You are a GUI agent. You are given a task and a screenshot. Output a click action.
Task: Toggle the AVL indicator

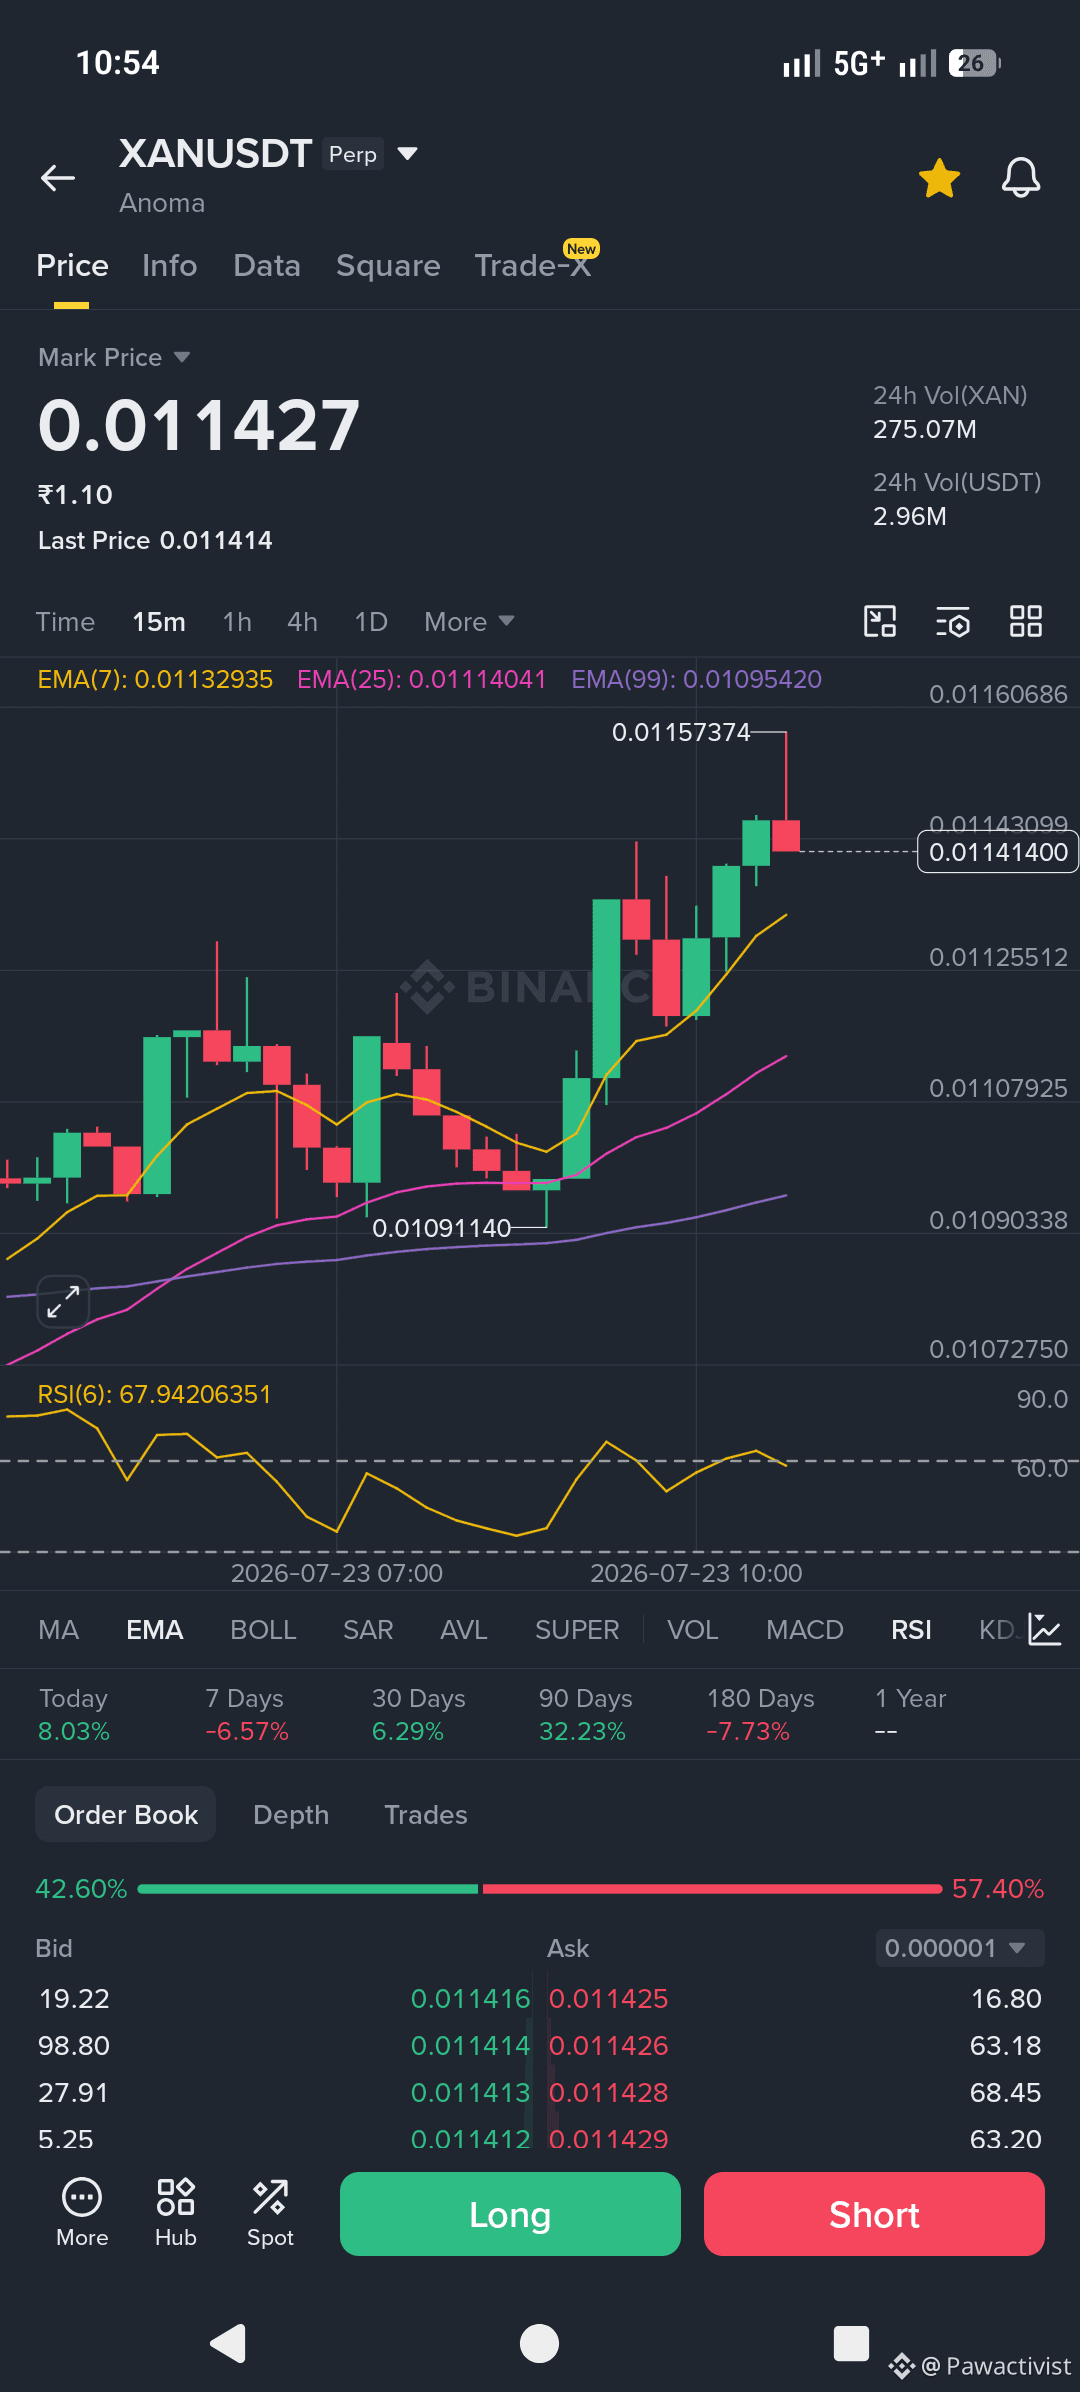[x=464, y=1630]
